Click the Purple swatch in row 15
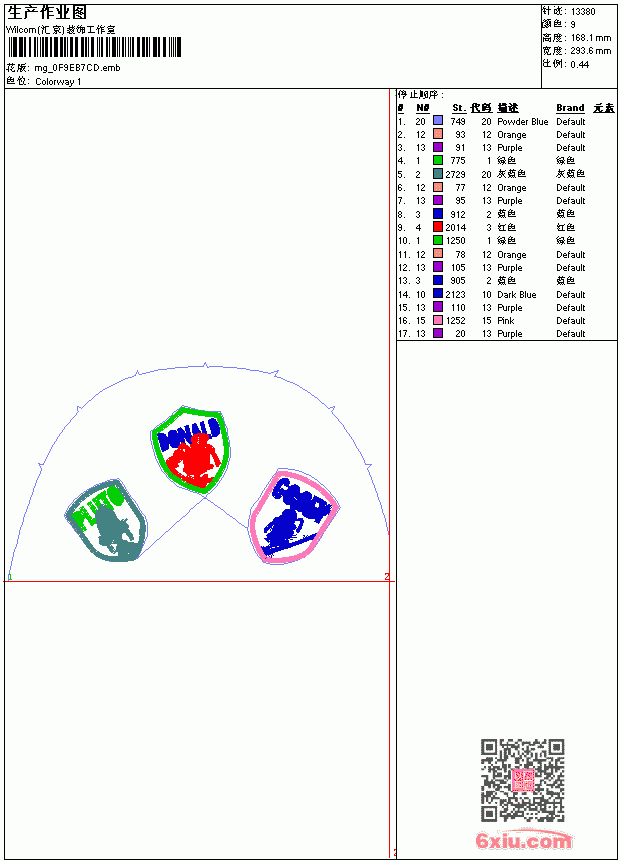 (x=438, y=307)
